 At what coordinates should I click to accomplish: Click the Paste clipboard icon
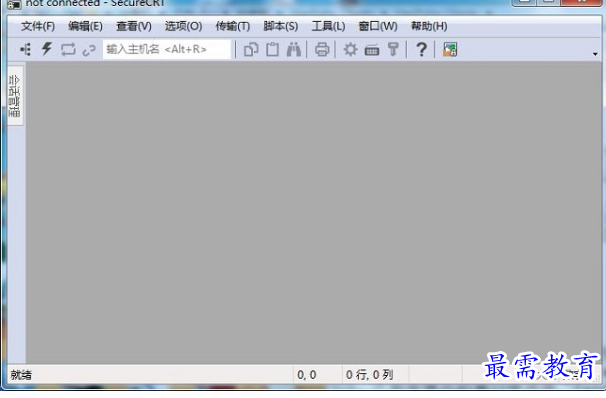[x=272, y=50]
